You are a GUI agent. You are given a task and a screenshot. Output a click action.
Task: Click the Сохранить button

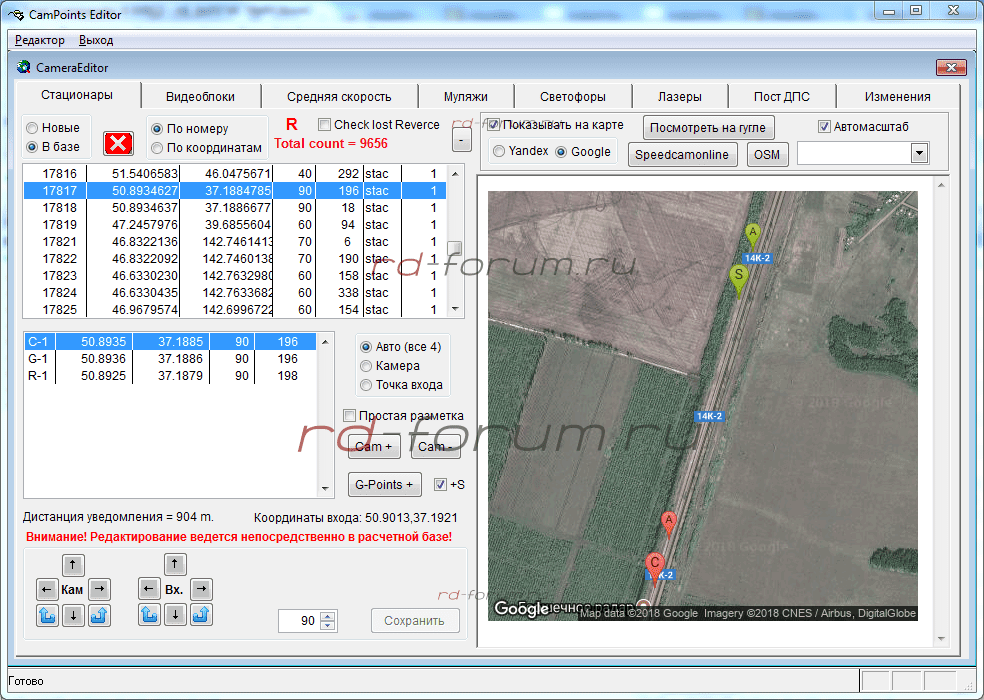coord(414,621)
